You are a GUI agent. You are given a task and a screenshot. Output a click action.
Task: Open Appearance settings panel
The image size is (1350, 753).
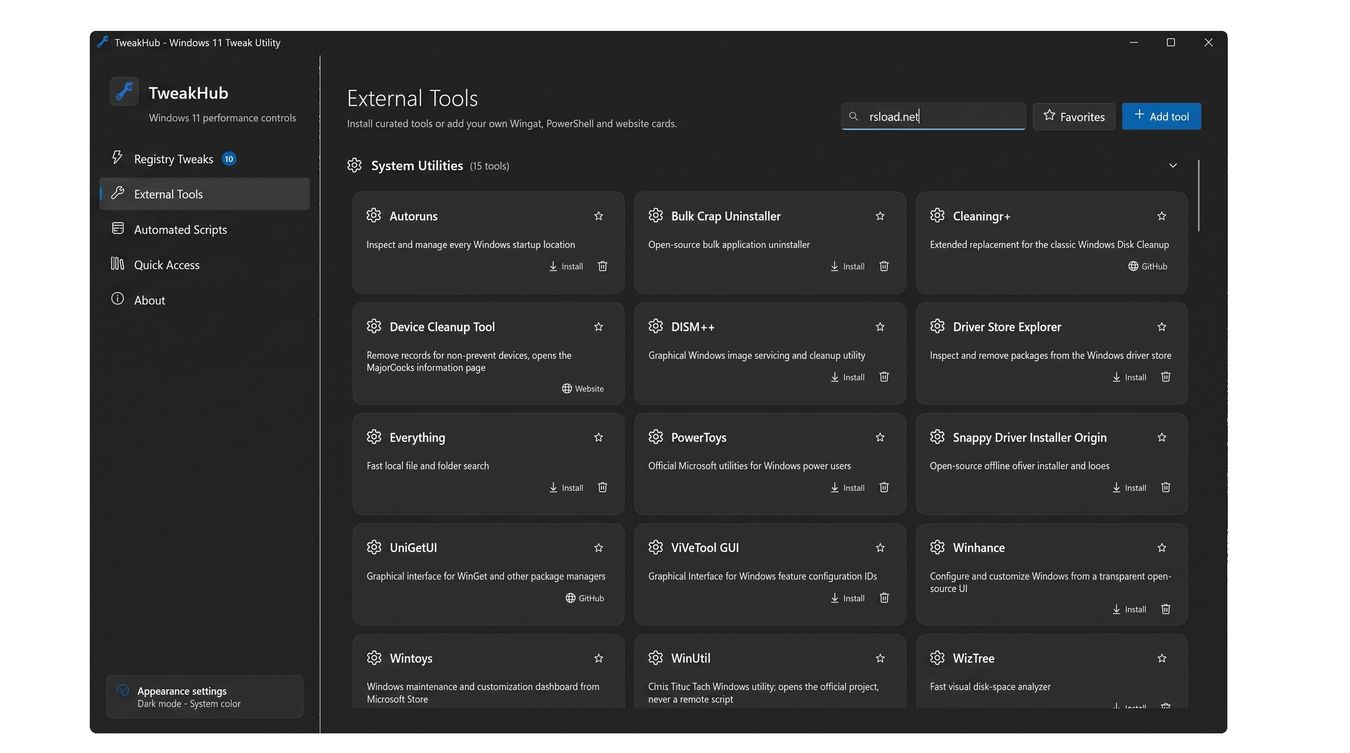[x=205, y=697]
